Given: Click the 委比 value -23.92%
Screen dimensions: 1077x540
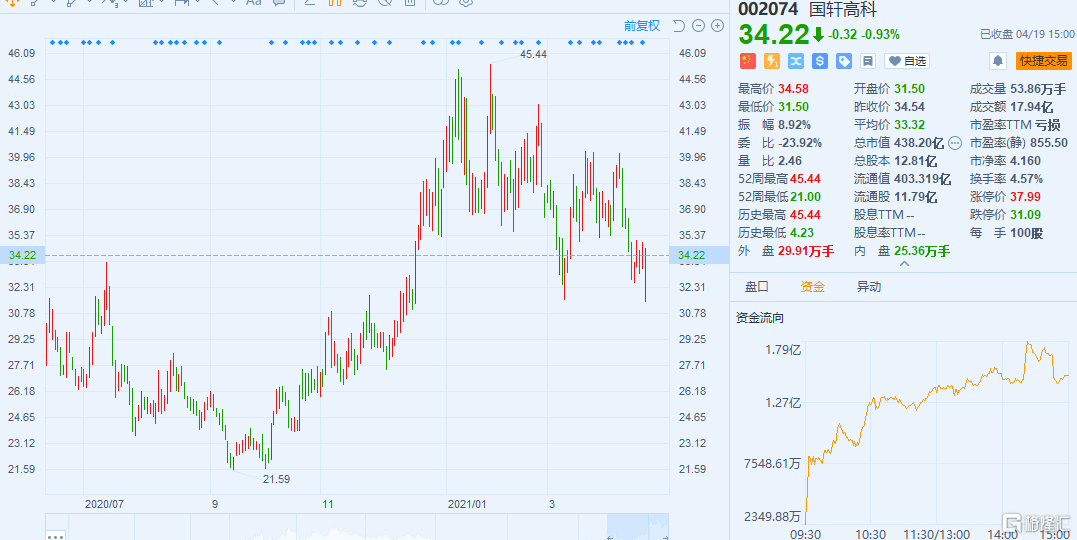Looking at the screenshot, I should [x=800, y=143].
